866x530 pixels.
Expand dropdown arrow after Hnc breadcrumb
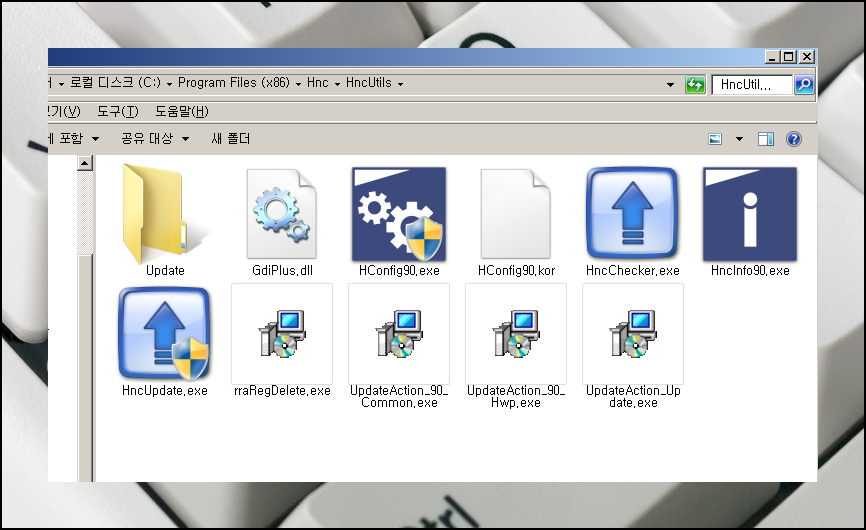337,84
